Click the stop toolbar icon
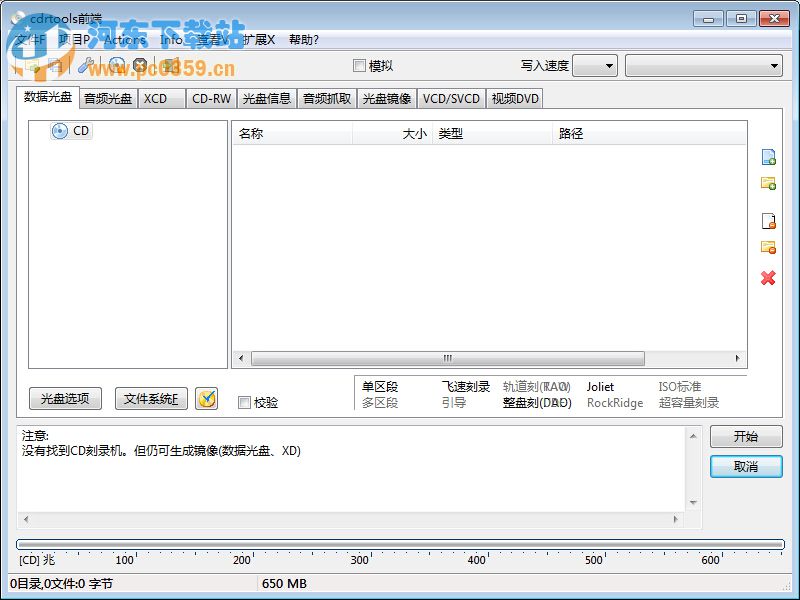Image resolution: width=800 pixels, height=600 pixels. click(140, 63)
